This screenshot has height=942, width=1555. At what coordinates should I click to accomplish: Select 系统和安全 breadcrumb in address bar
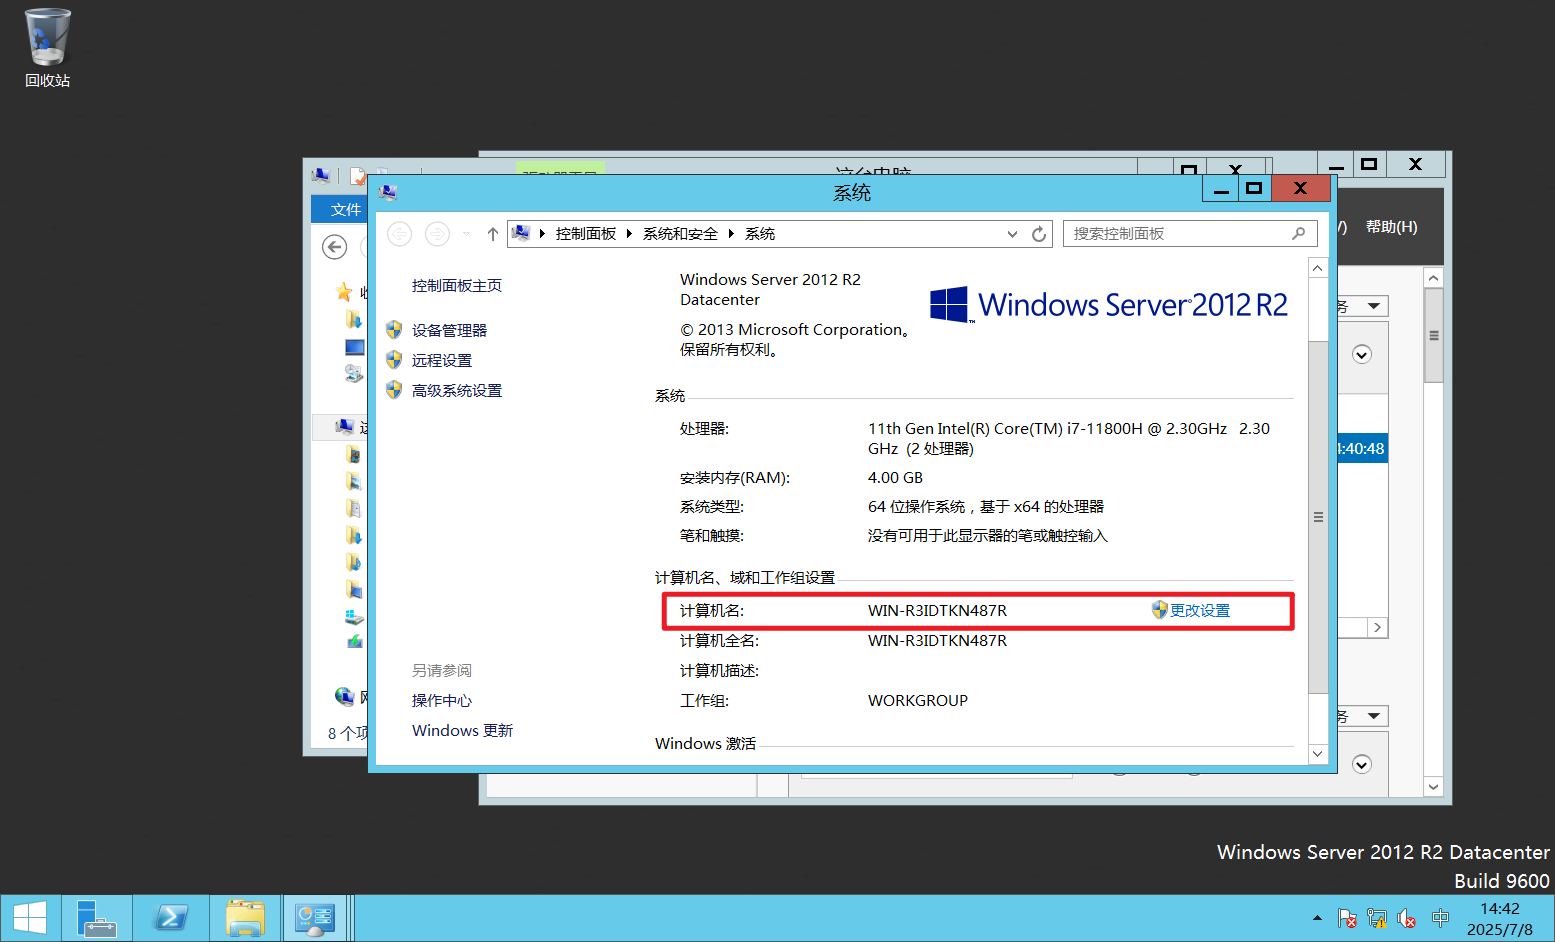pos(680,234)
